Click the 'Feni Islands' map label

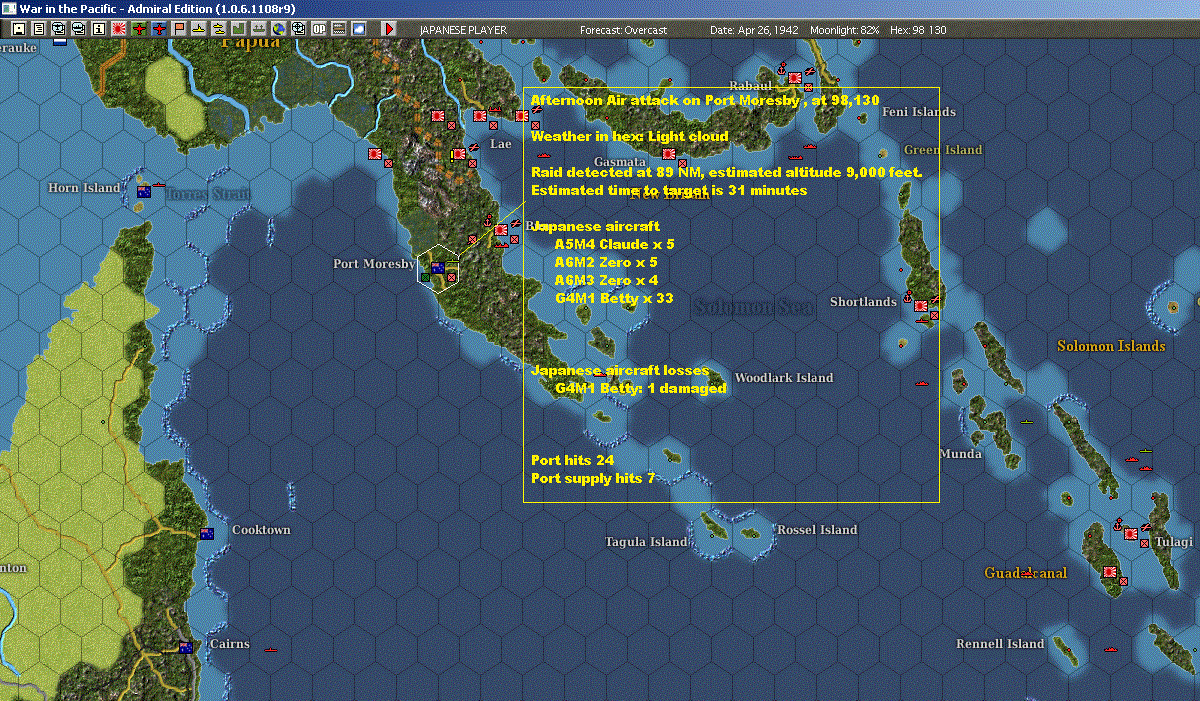click(x=919, y=112)
